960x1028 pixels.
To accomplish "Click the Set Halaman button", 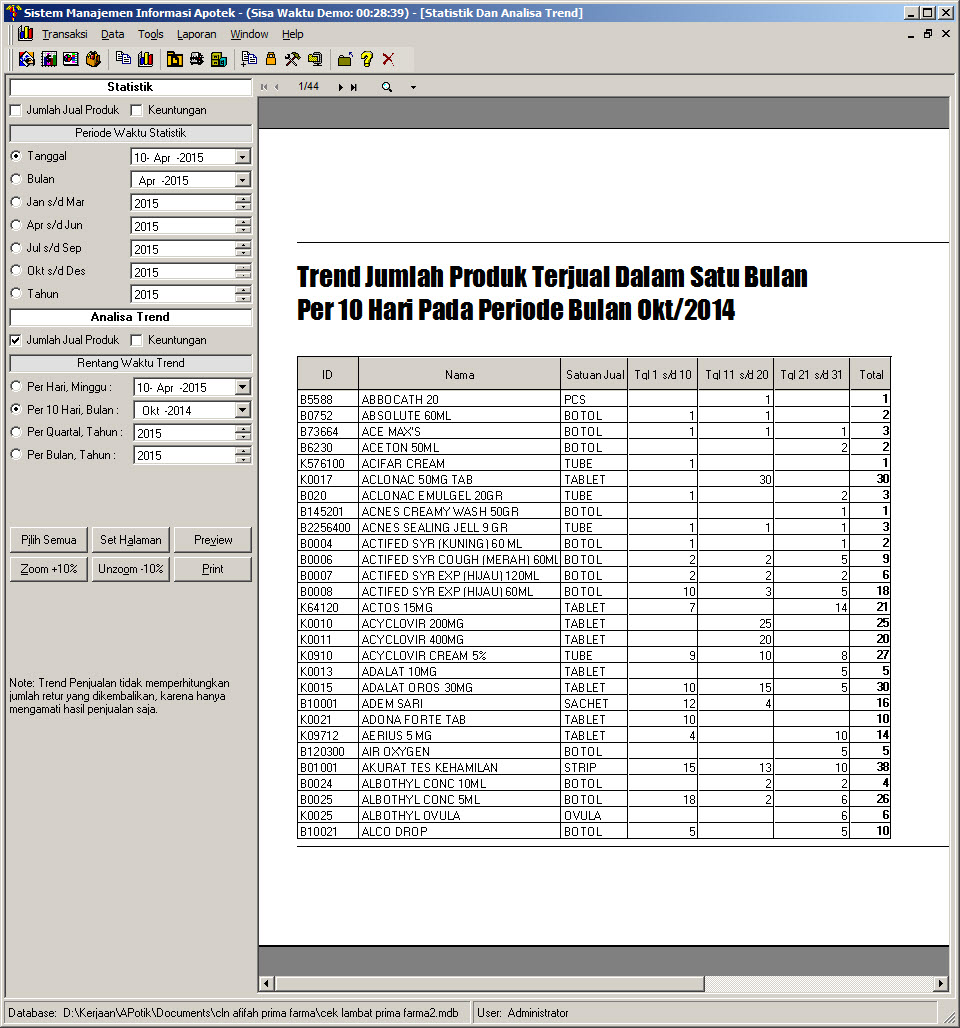I will (x=130, y=540).
